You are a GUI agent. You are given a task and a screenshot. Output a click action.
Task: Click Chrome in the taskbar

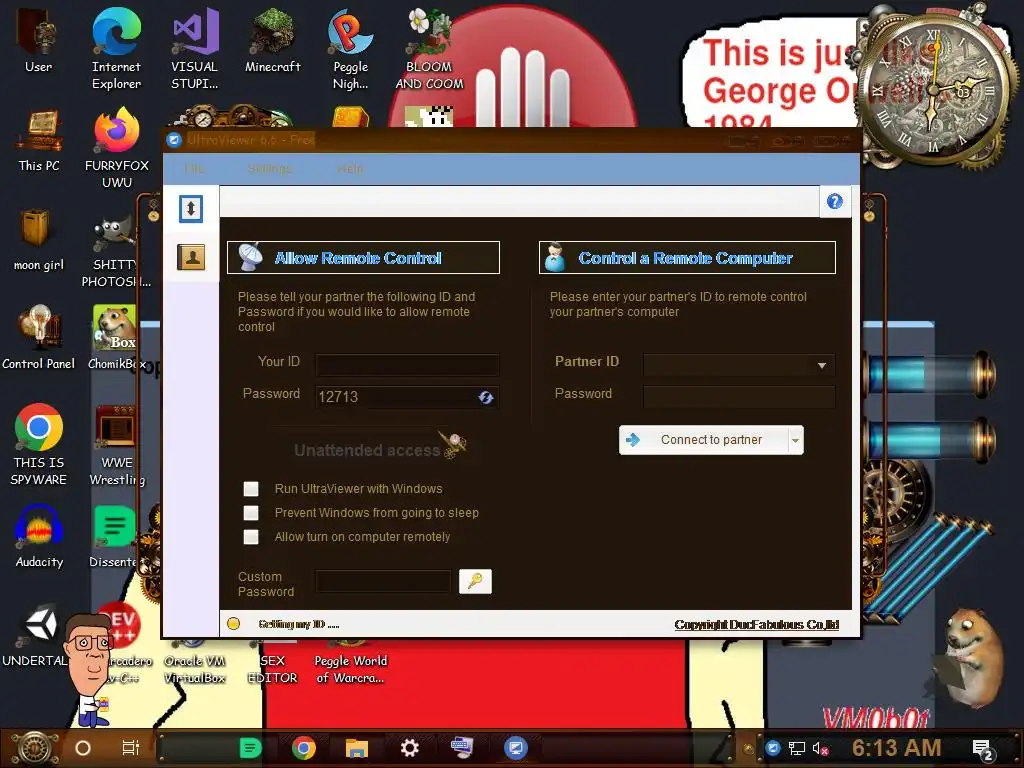pyautogui.click(x=304, y=748)
